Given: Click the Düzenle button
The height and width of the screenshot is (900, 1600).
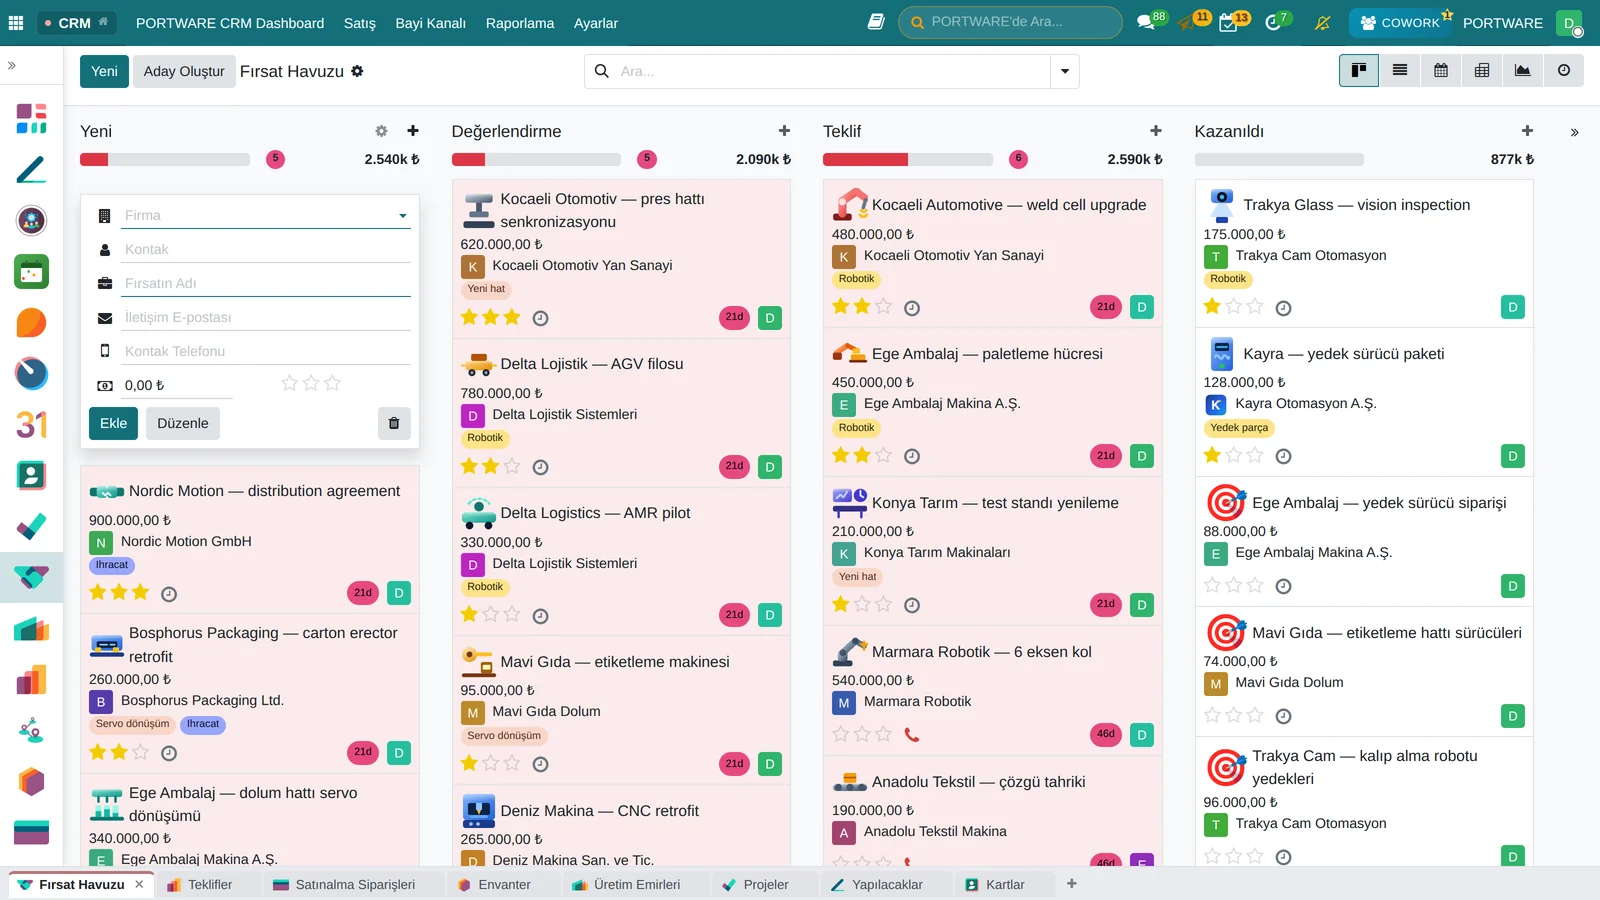Looking at the screenshot, I should pos(183,423).
